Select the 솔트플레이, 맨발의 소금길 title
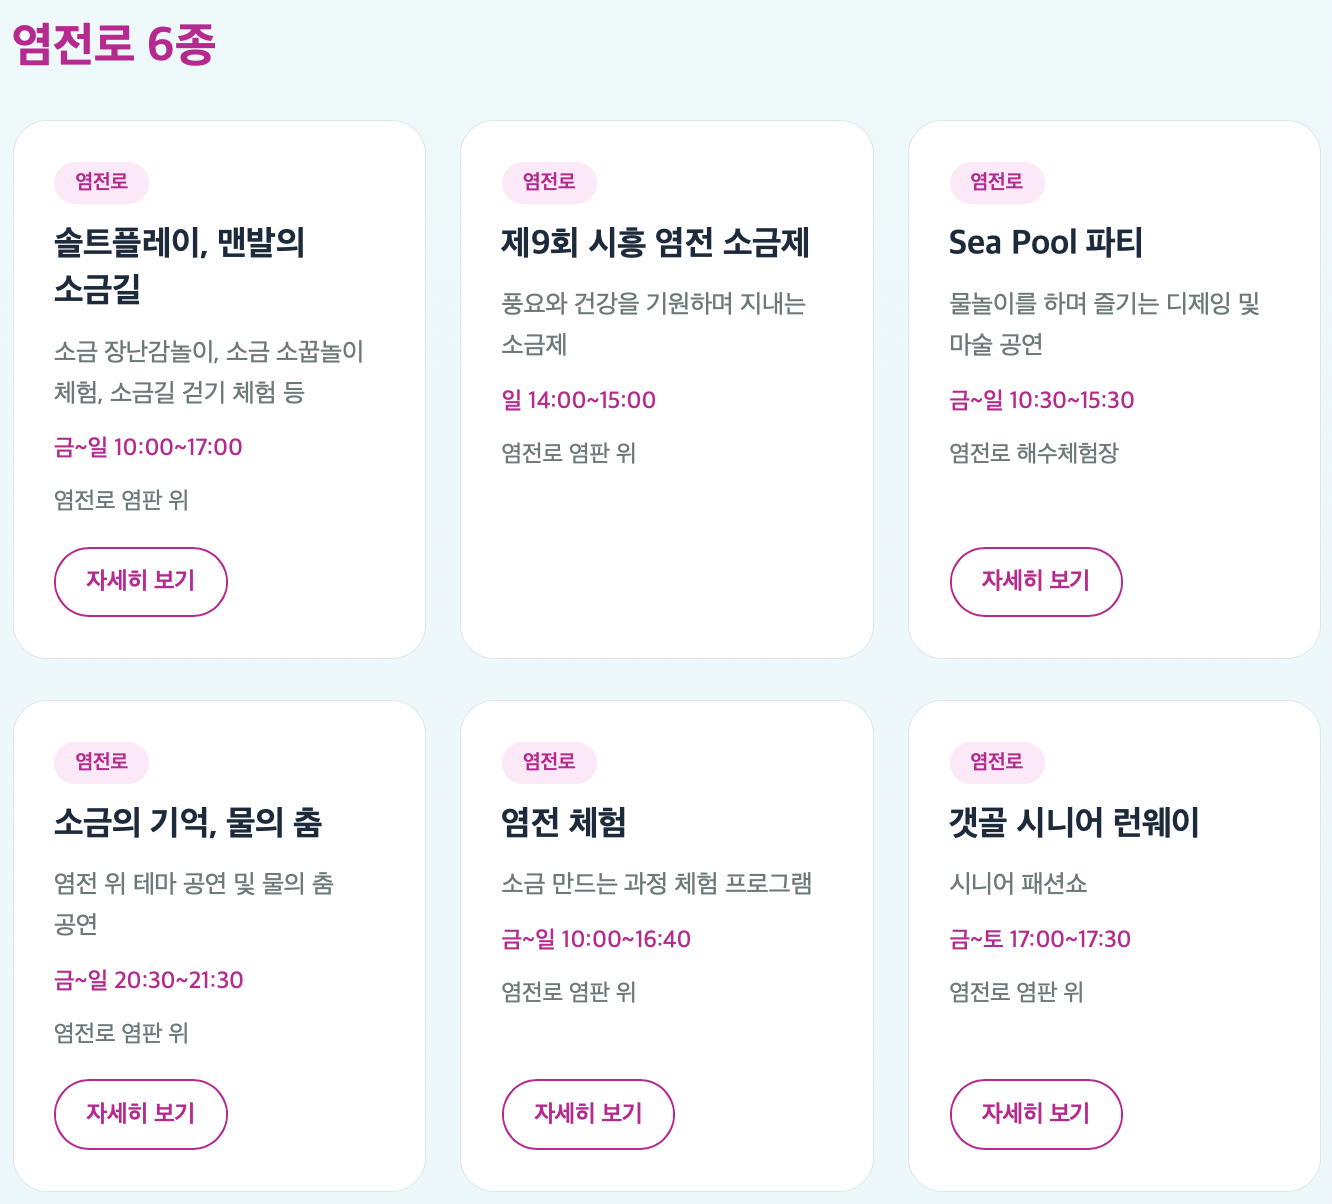Viewport: 1332px width, 1204px height. [x=180, y=265]
